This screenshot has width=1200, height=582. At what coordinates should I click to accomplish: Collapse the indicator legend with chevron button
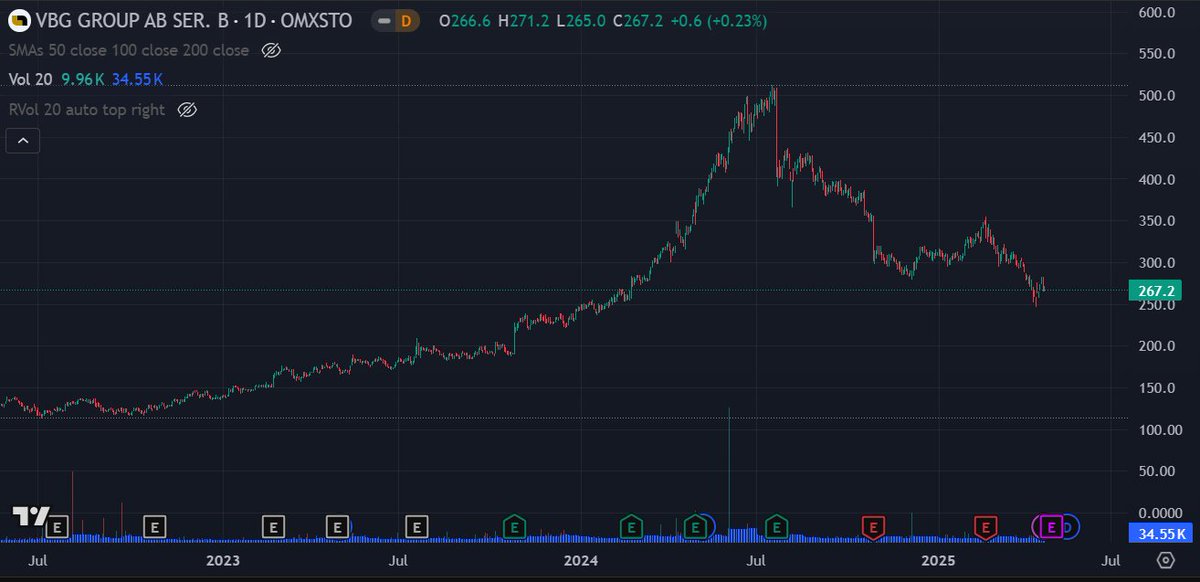[23, 141]
